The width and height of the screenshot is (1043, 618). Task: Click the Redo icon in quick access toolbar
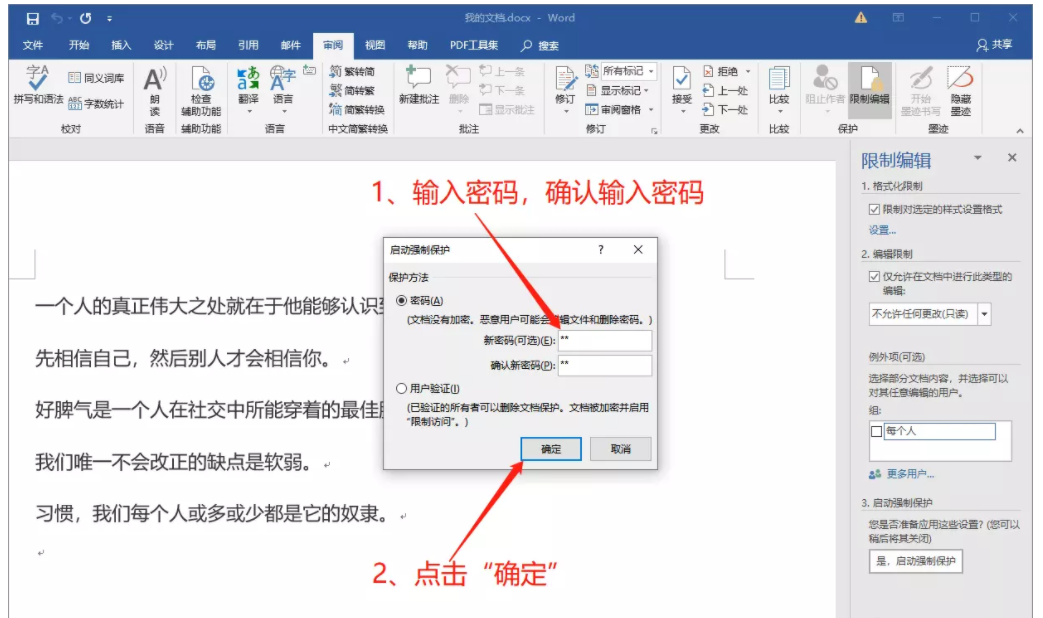point(85,19)
